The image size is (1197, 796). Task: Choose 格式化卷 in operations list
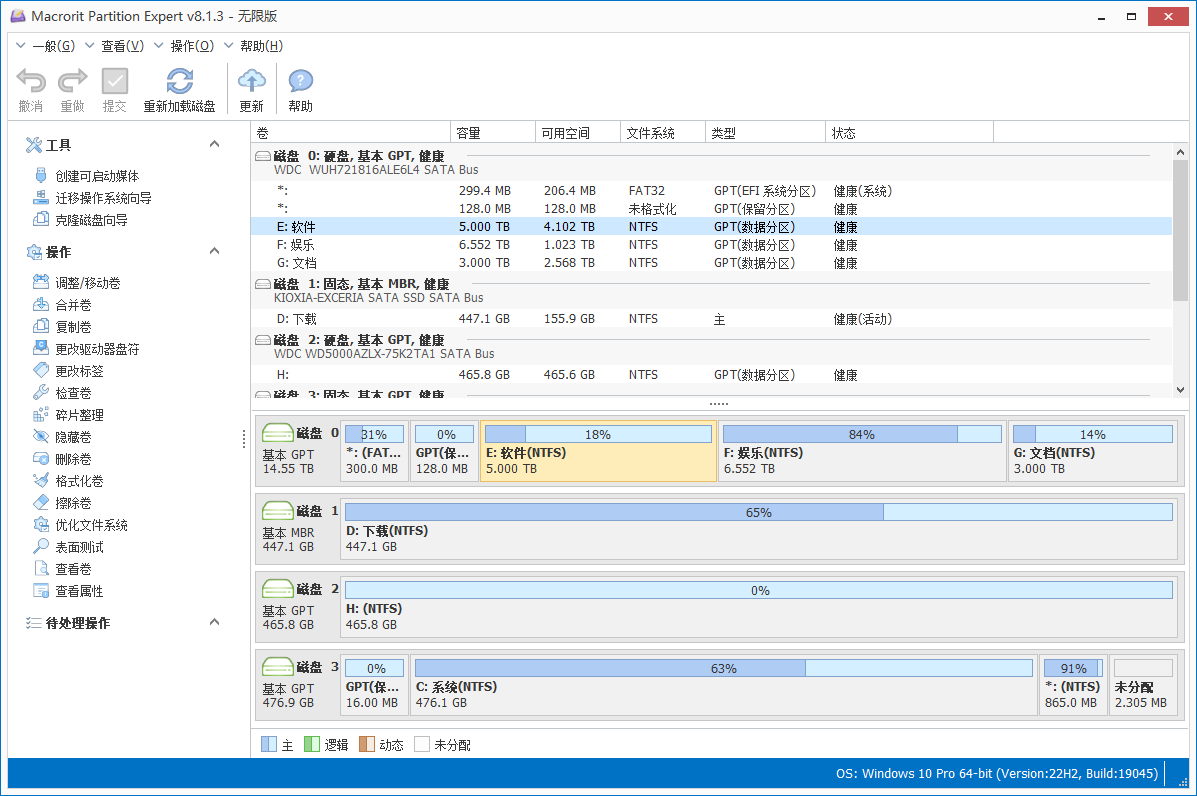(79, 481)
